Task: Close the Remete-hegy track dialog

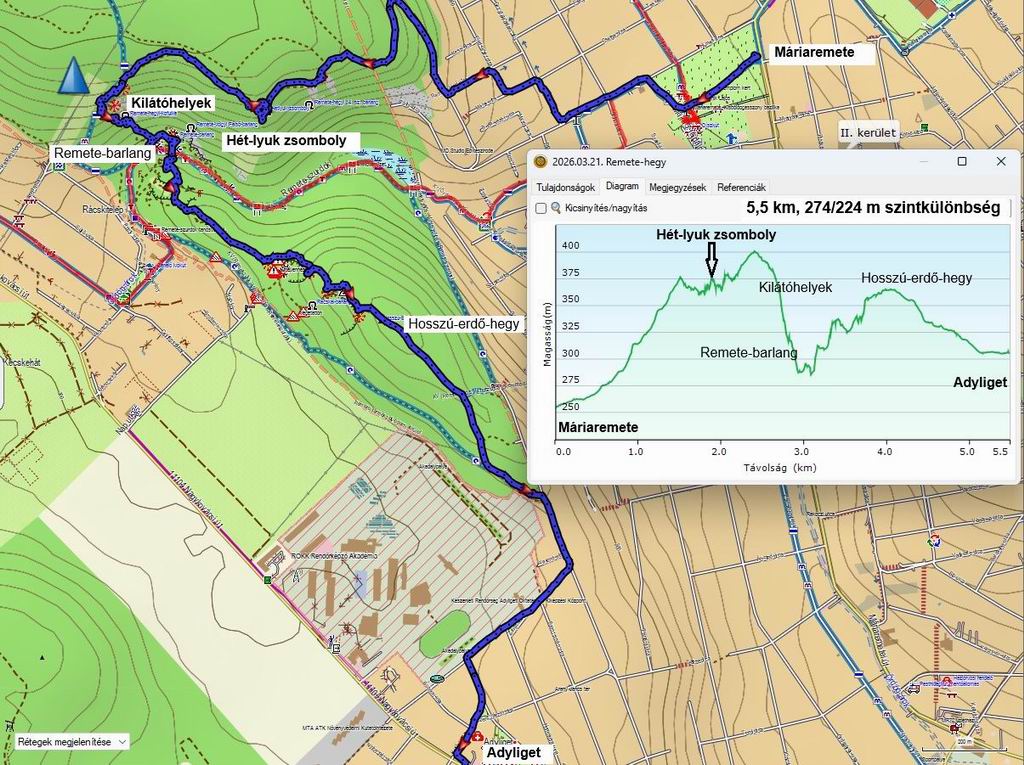Action: point(1000,162)
